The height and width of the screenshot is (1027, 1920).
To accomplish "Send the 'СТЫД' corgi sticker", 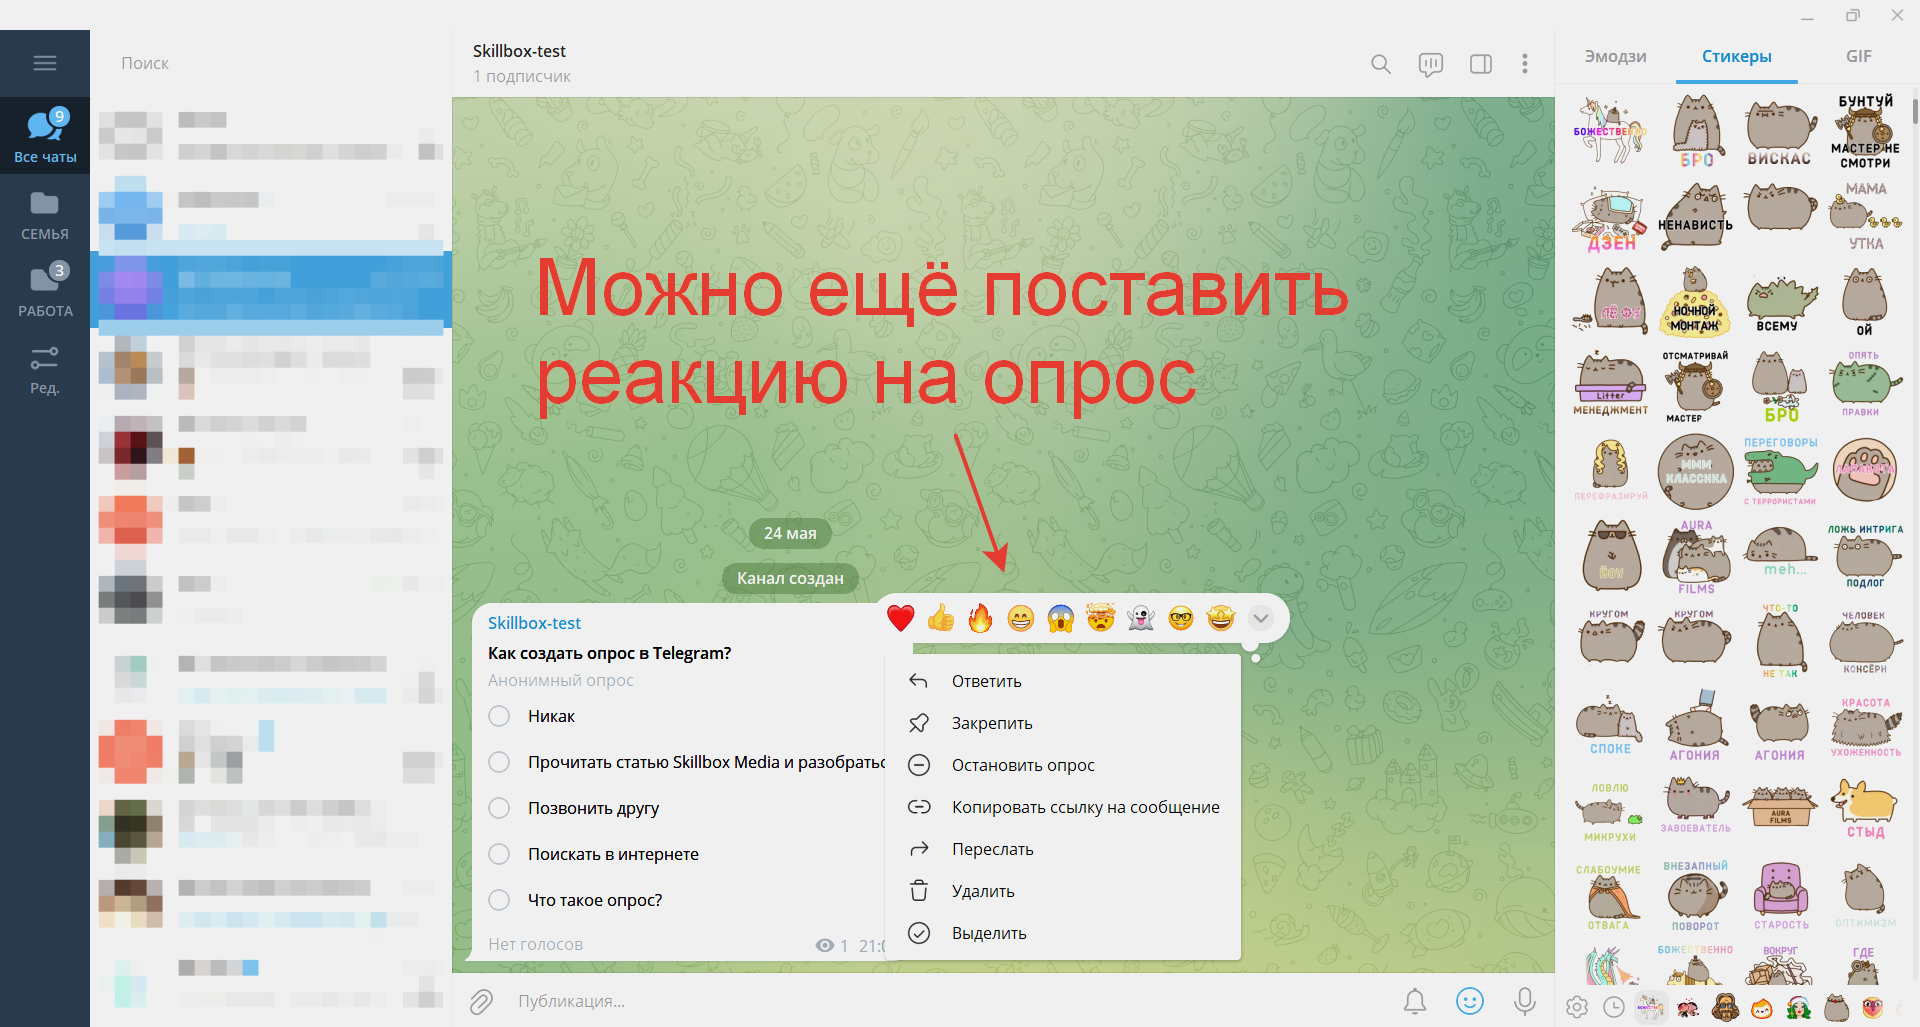I will (1865, 807).
